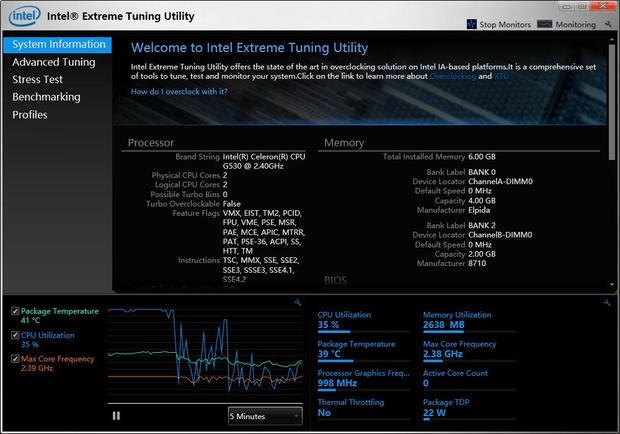Click the Memory section heading
Screen dimensions: 620x434
point(344,143)
